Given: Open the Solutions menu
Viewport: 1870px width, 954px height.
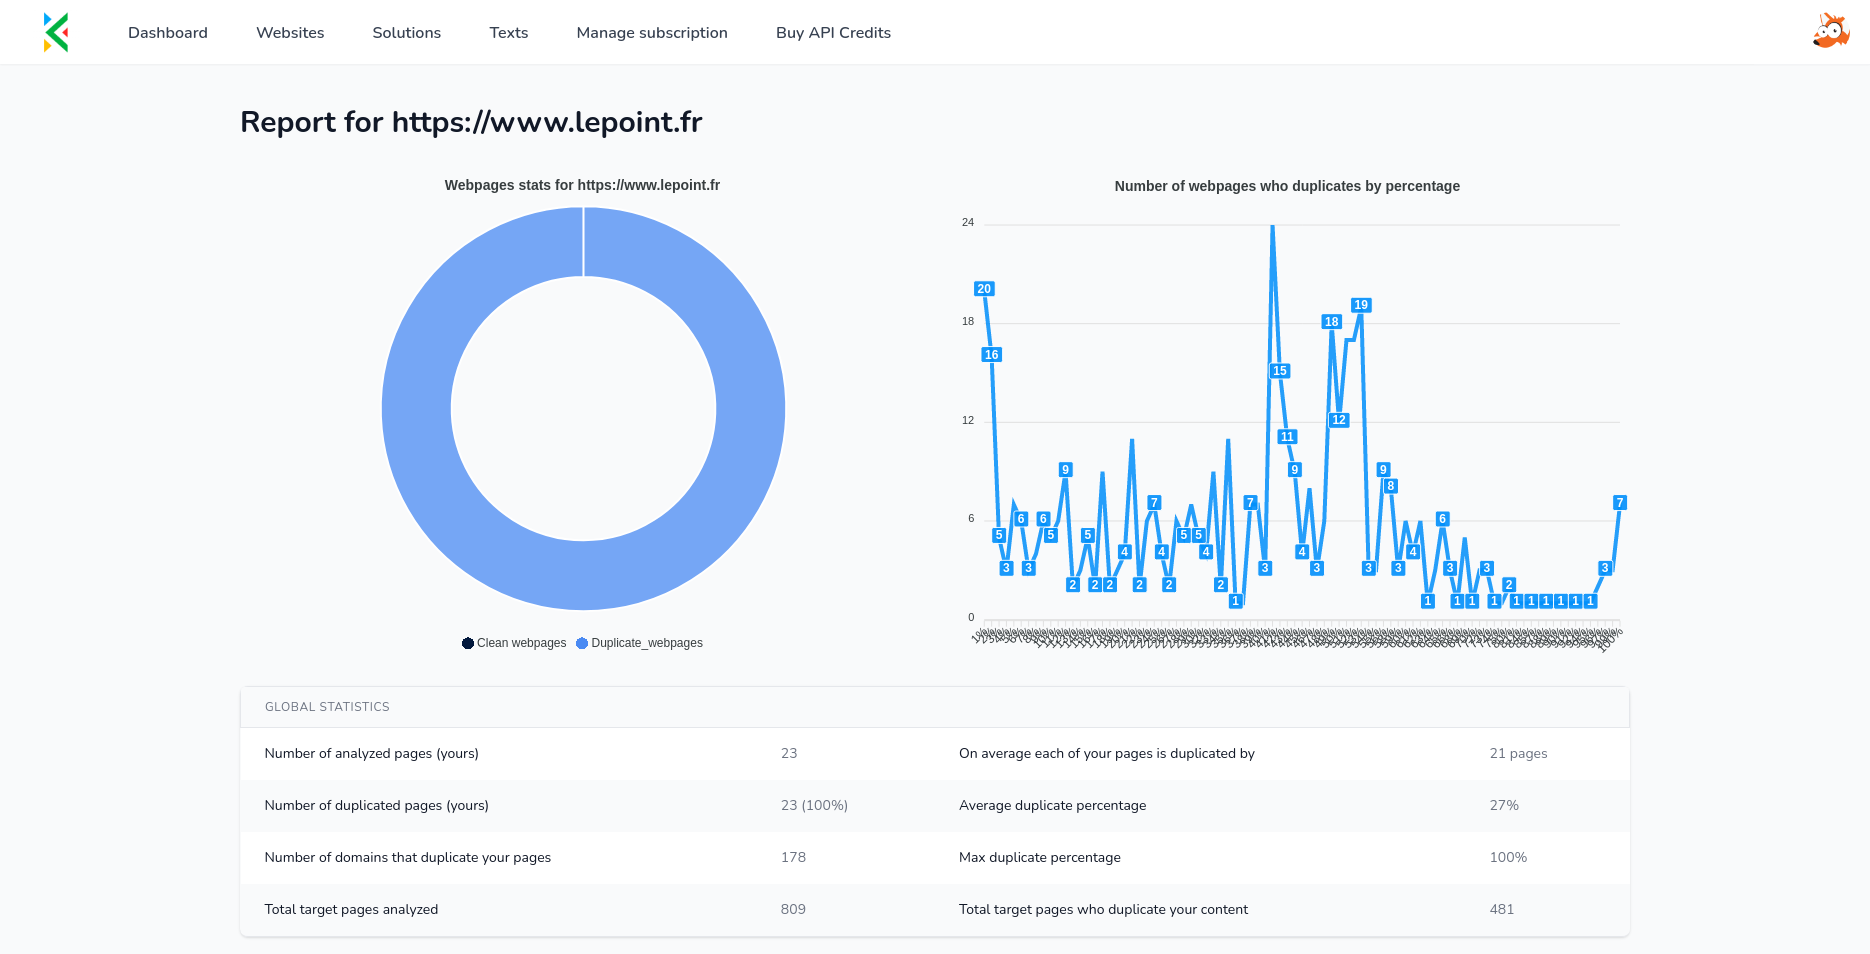Looking at the screenshot, I should [x=407, y=33].
